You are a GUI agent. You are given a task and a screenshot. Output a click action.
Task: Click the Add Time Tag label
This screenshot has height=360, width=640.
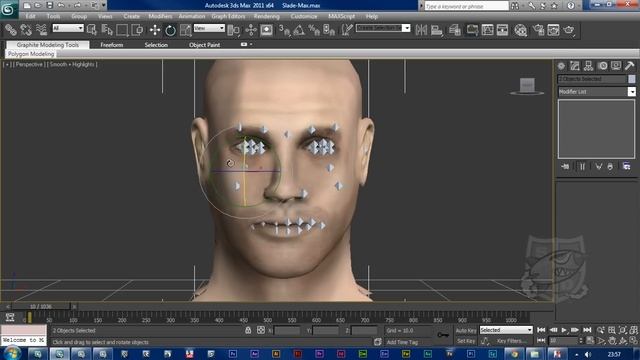(402, 342)
